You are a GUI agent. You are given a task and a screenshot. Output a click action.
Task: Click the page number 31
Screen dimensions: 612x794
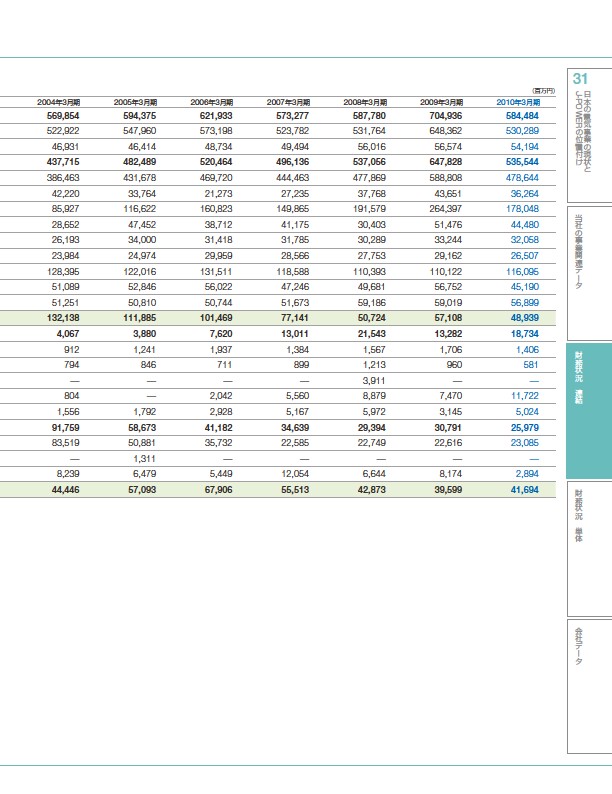[580, 79]
